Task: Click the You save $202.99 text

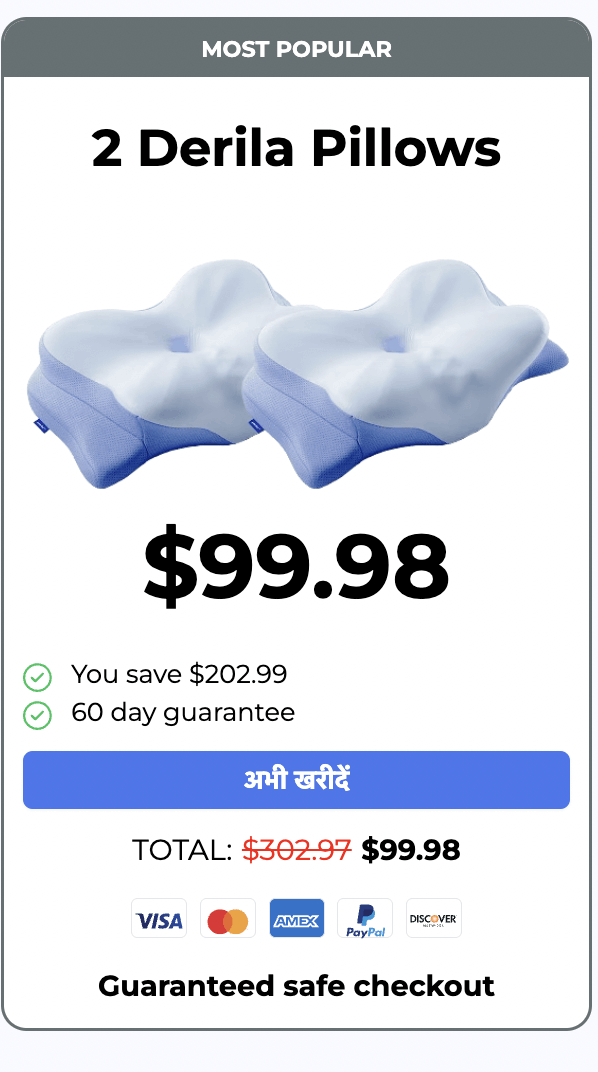Action: click(x=179, y=674)
